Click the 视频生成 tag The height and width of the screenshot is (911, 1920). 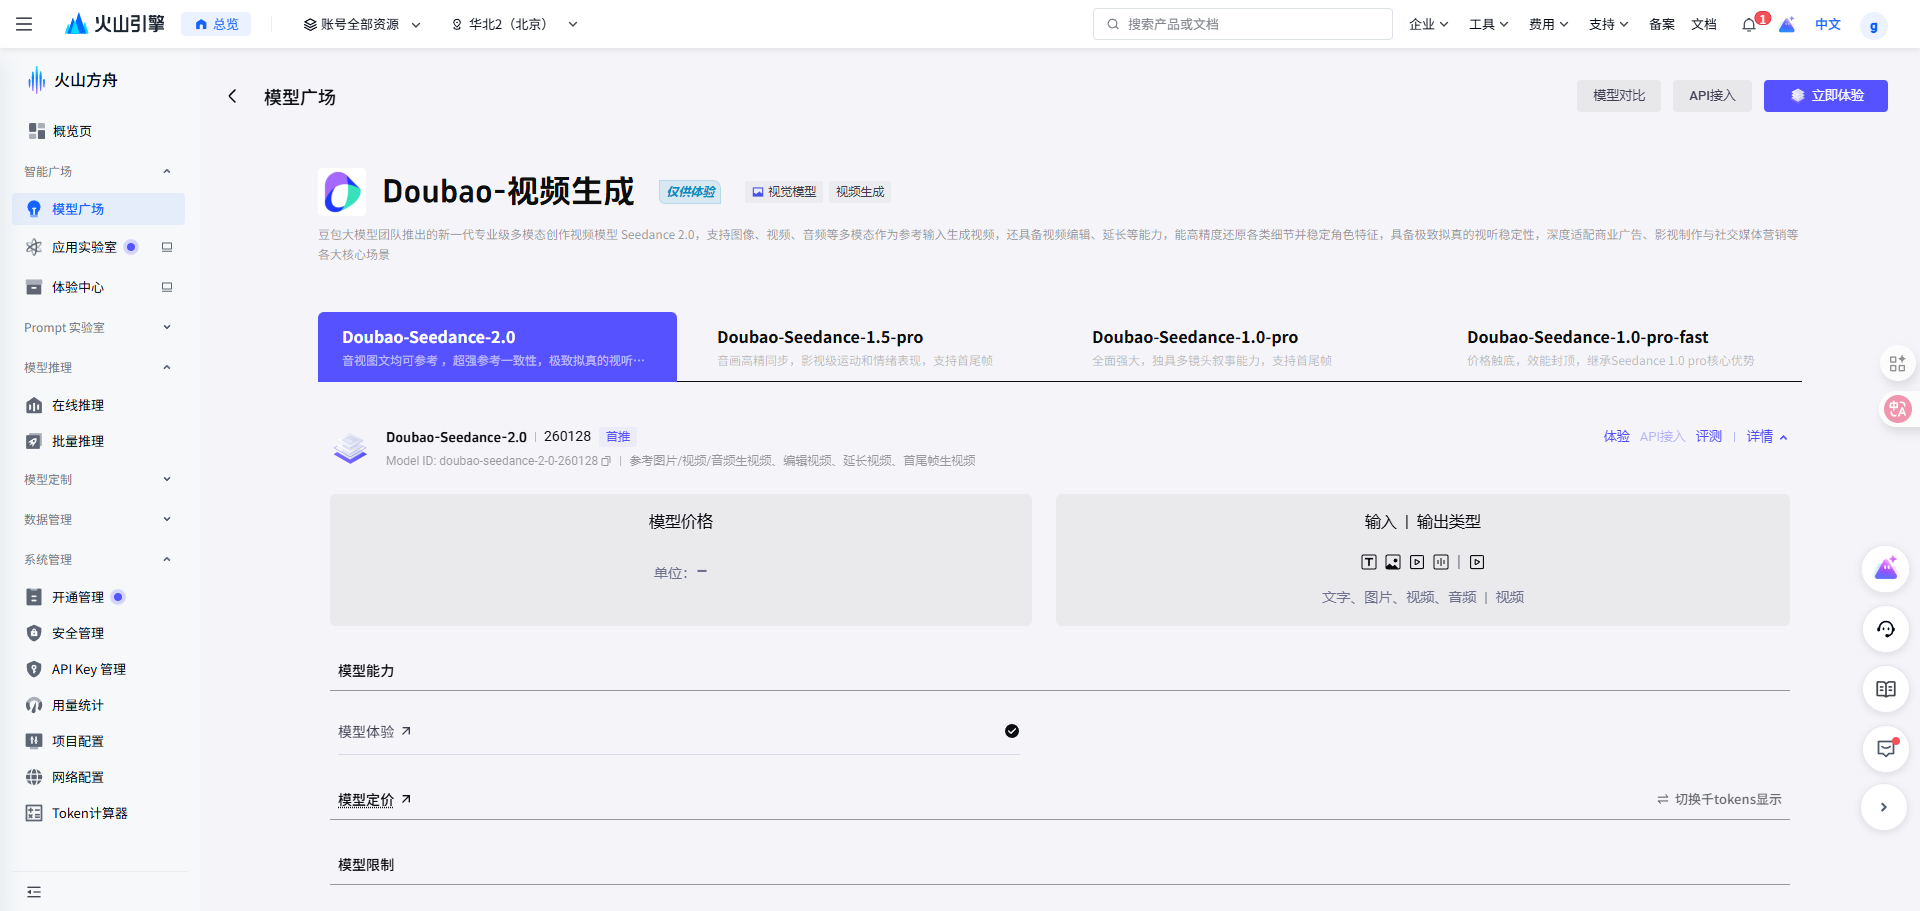click(860, 191)
